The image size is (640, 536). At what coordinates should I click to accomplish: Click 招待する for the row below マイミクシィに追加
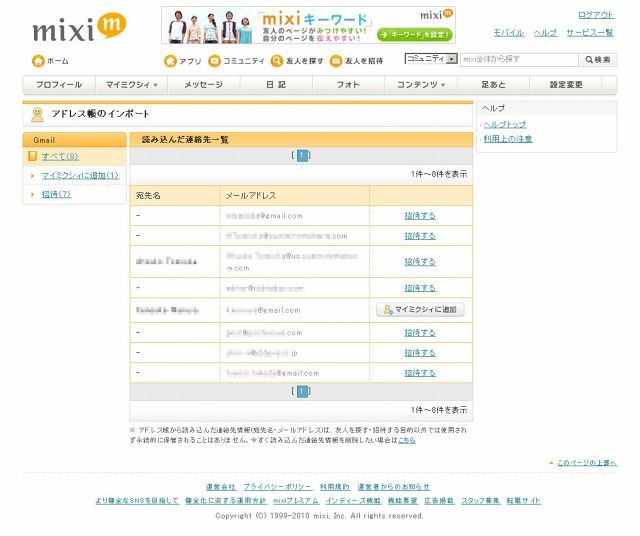pos(420,333)
